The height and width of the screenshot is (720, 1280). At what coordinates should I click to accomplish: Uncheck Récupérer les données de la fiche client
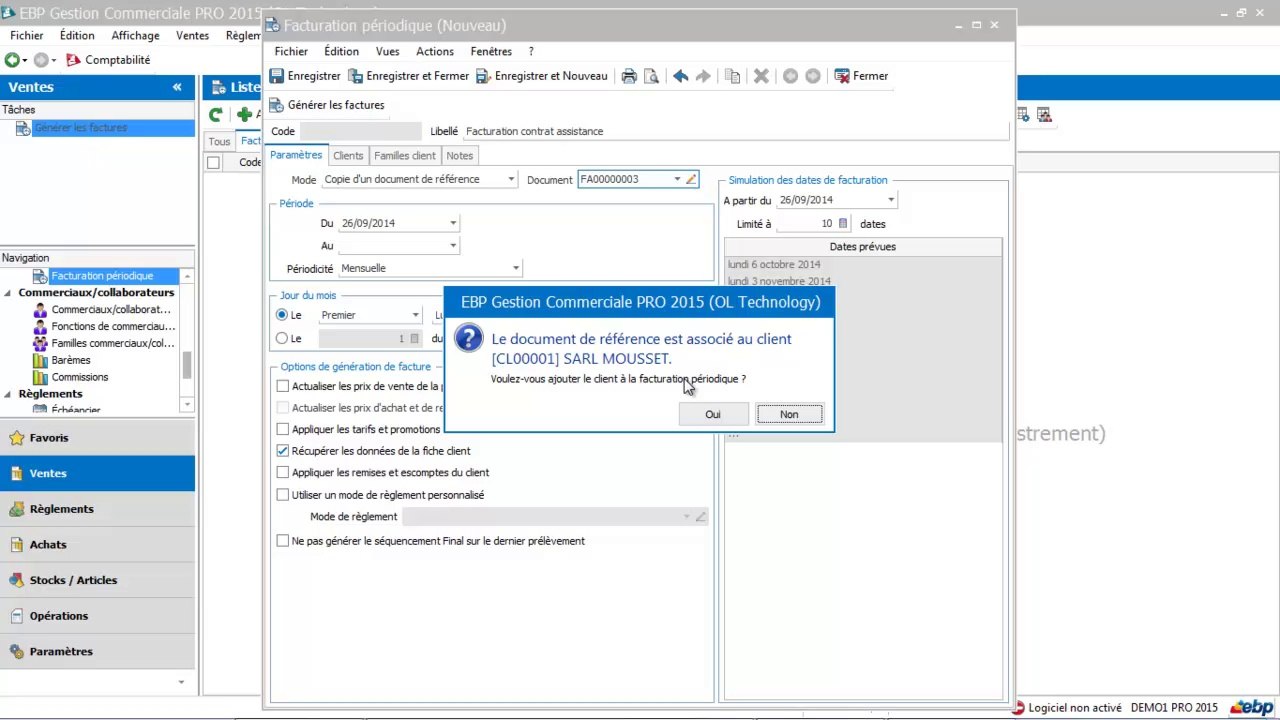tap(283, 451)
